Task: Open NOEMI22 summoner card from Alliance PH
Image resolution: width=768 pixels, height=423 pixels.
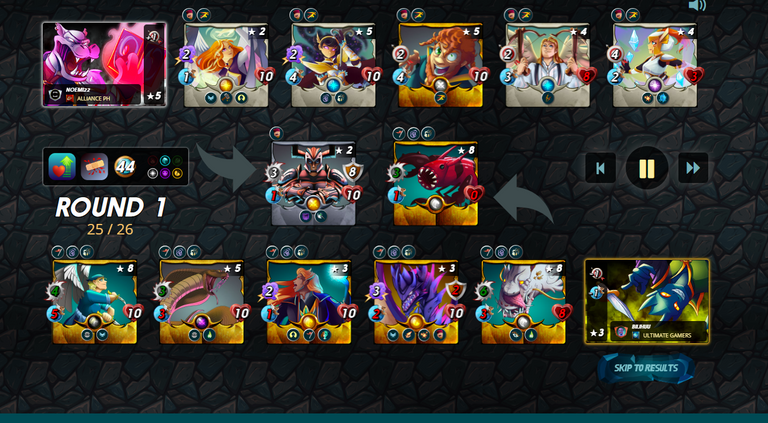Action: [104, 64]
